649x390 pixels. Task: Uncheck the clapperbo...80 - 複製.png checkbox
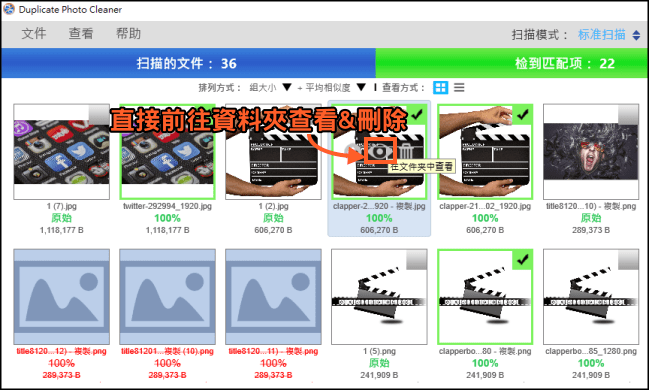click(523, 260)
